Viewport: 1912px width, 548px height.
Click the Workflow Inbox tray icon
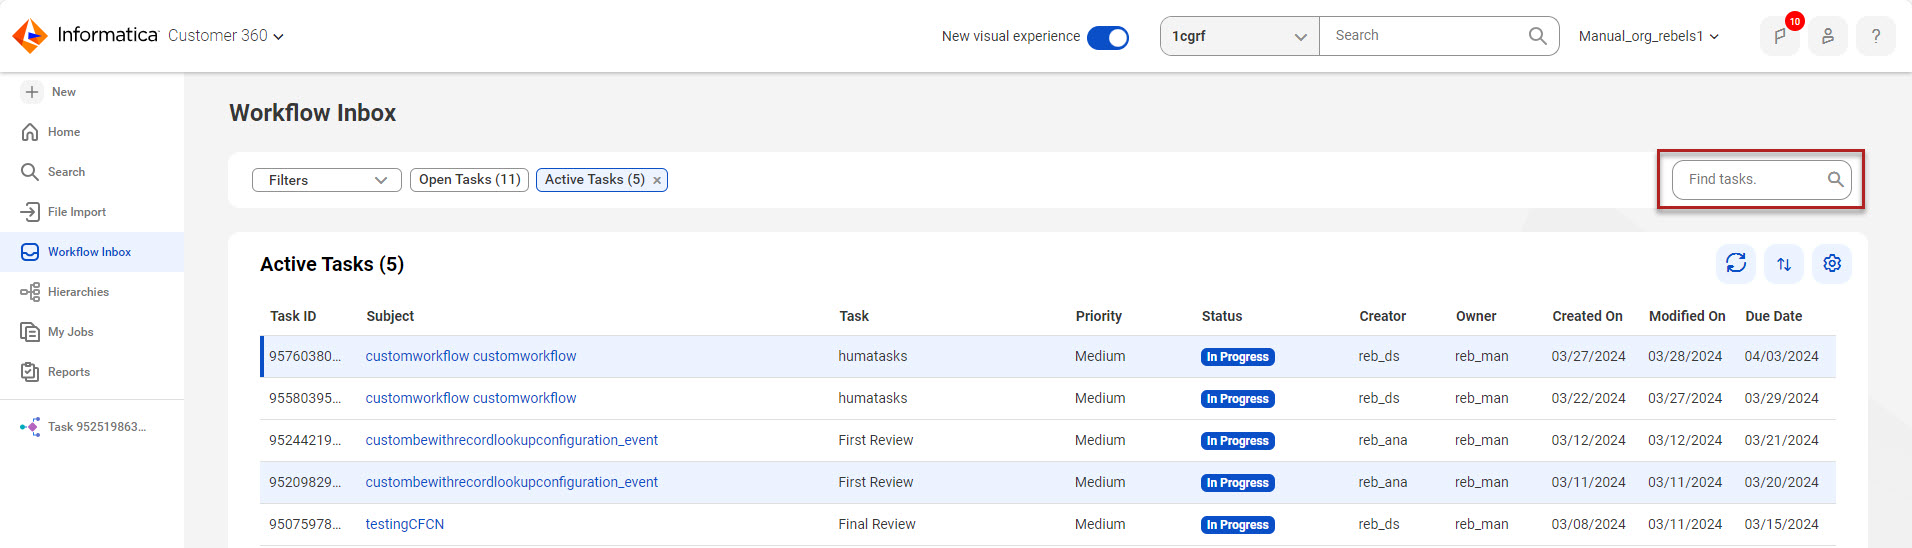[x=30, y=252]
